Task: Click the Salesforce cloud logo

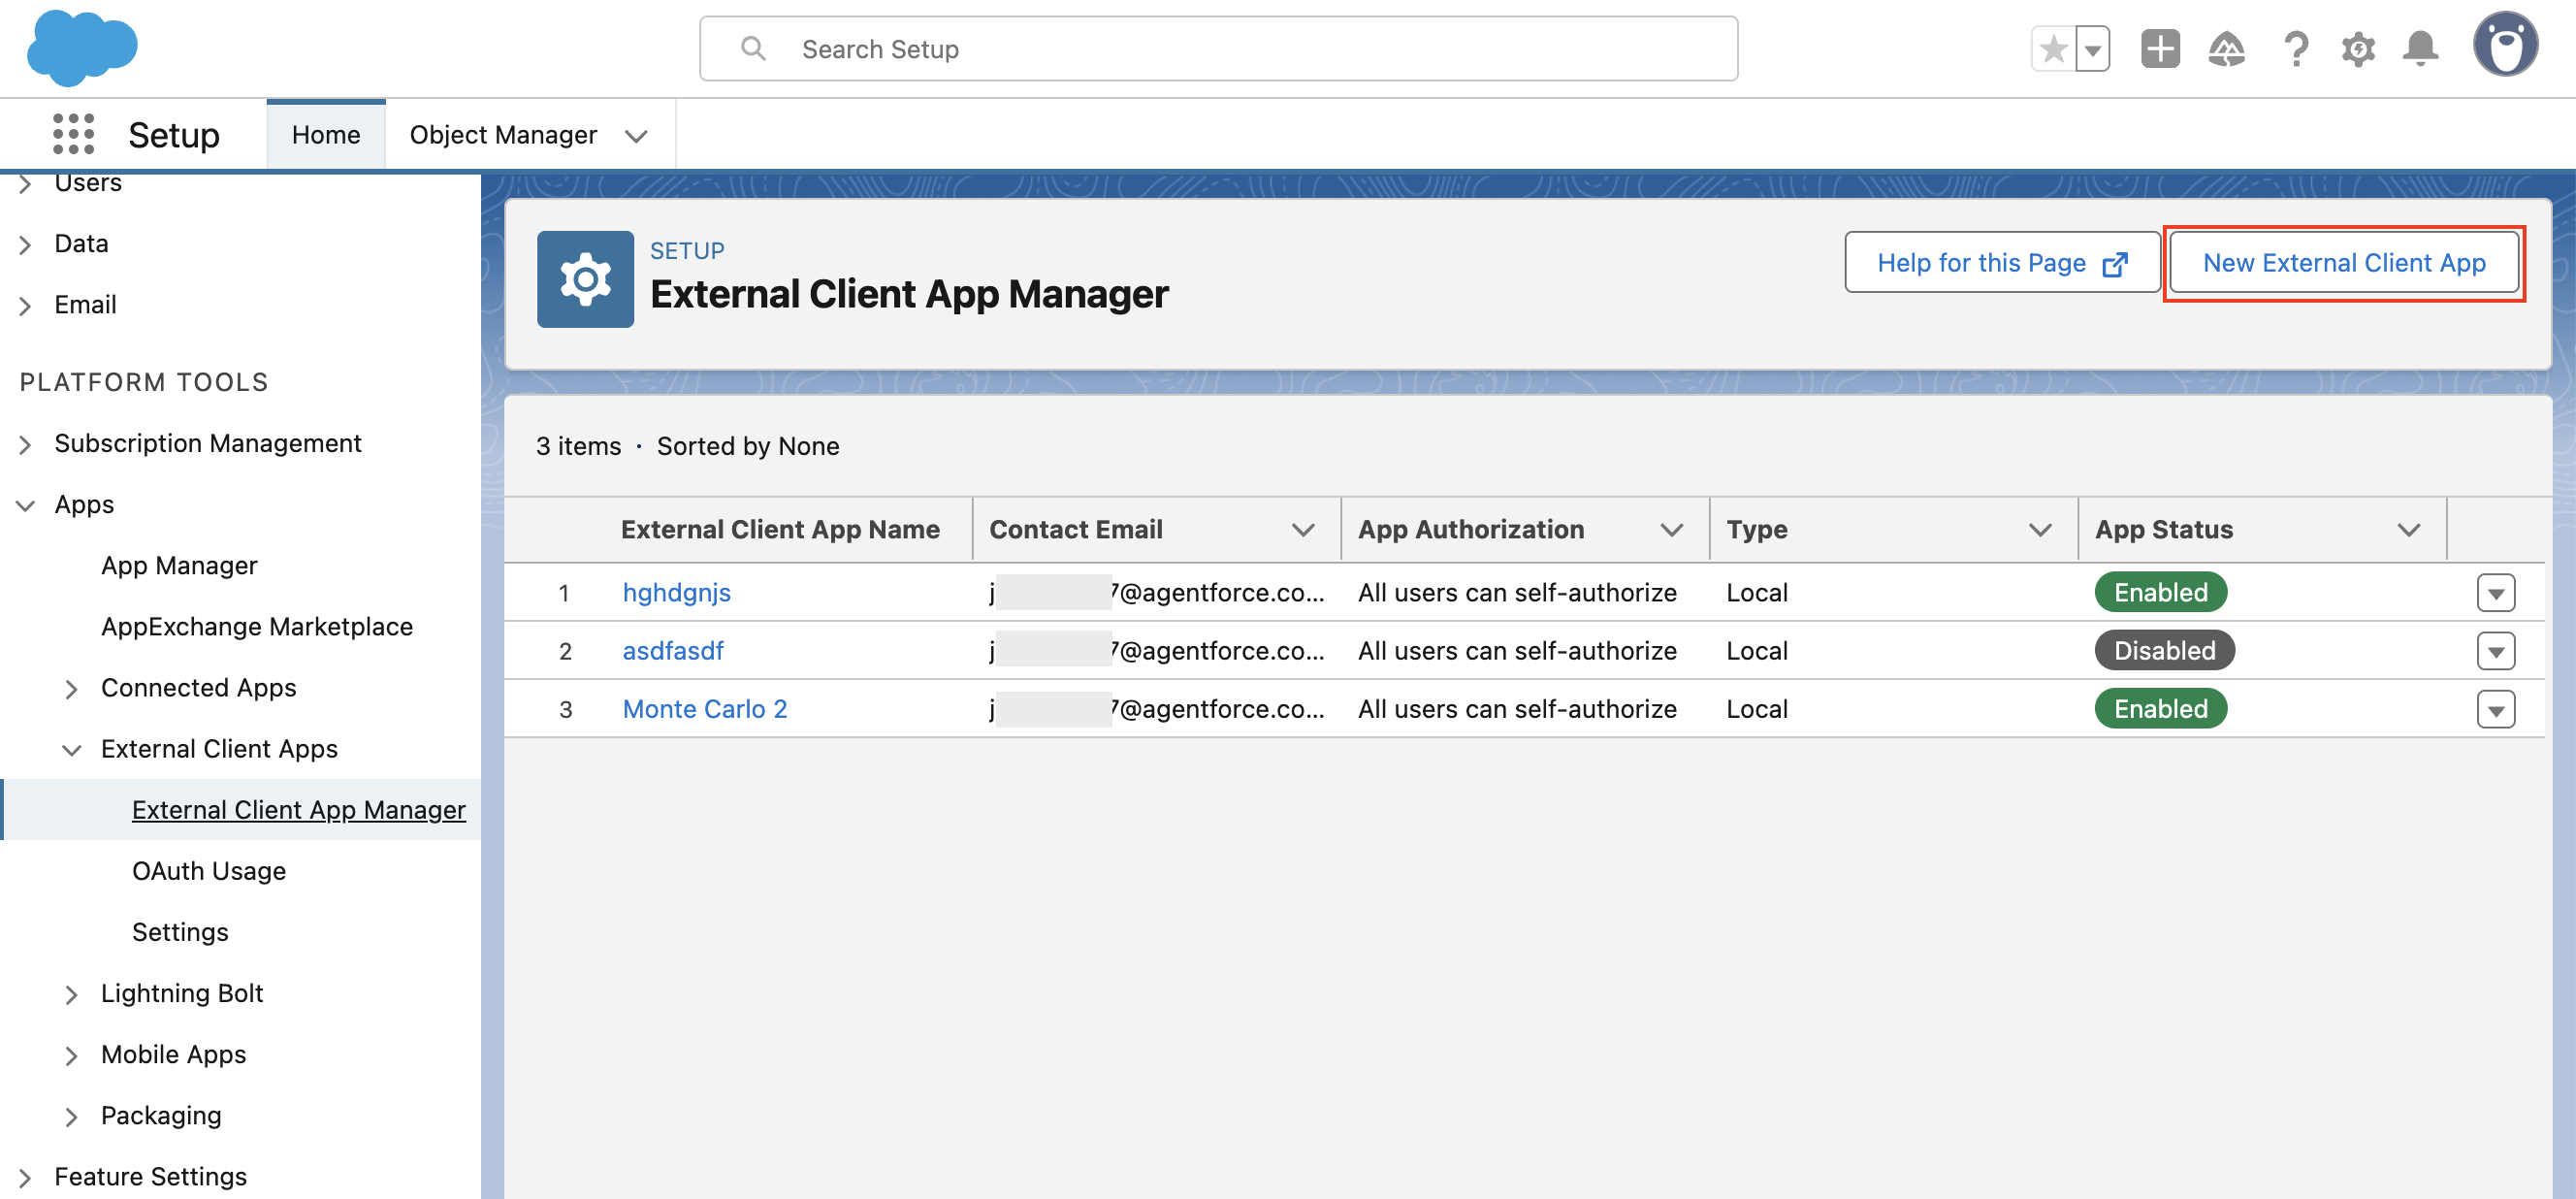Action: 82,47
